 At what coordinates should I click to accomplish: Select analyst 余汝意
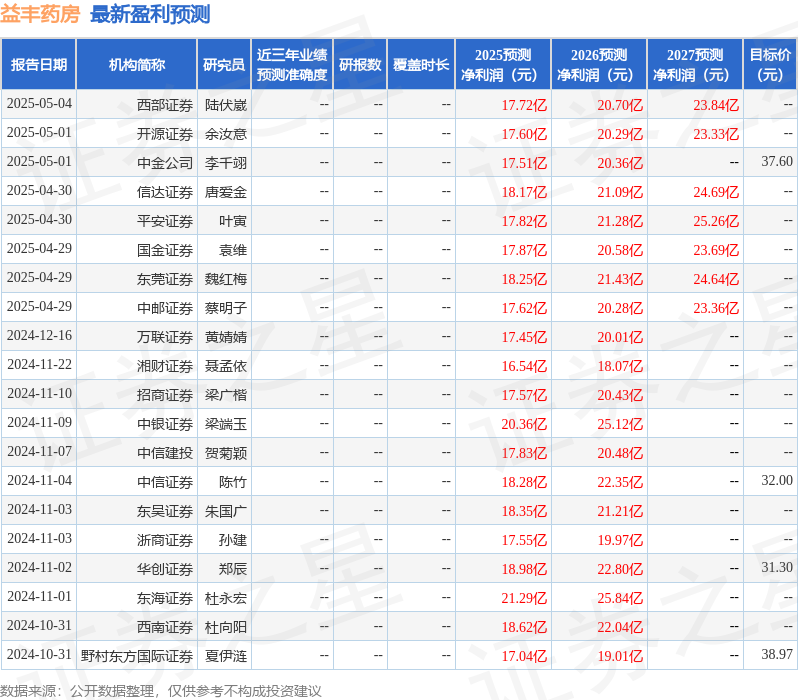click(x=225, y=134)
